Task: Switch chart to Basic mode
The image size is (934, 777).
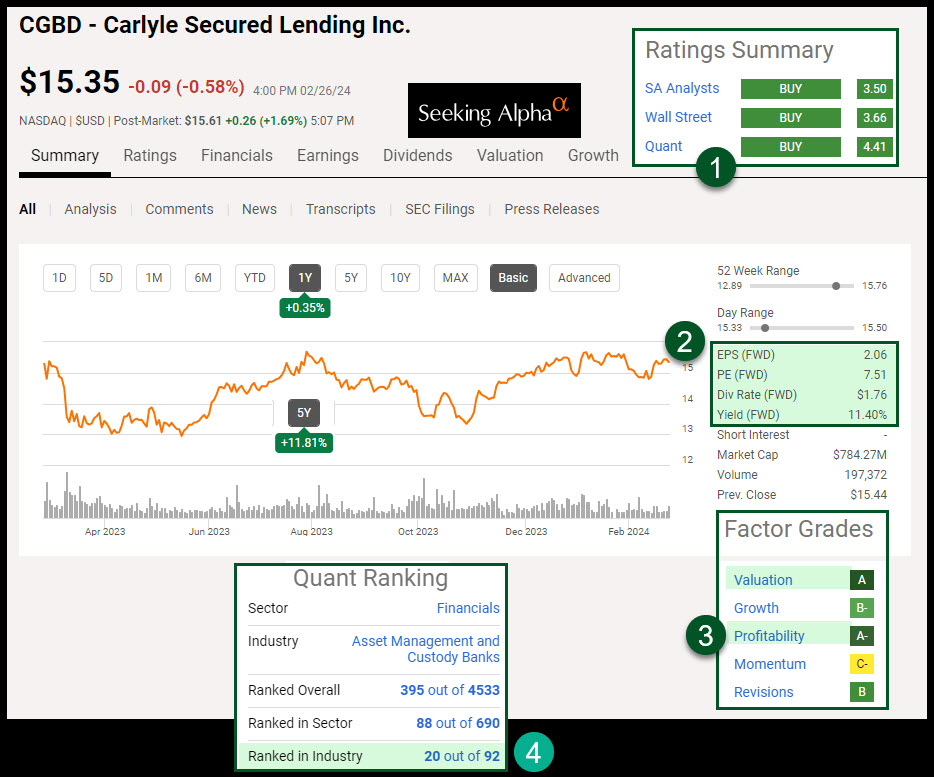Action: [513, 278]
